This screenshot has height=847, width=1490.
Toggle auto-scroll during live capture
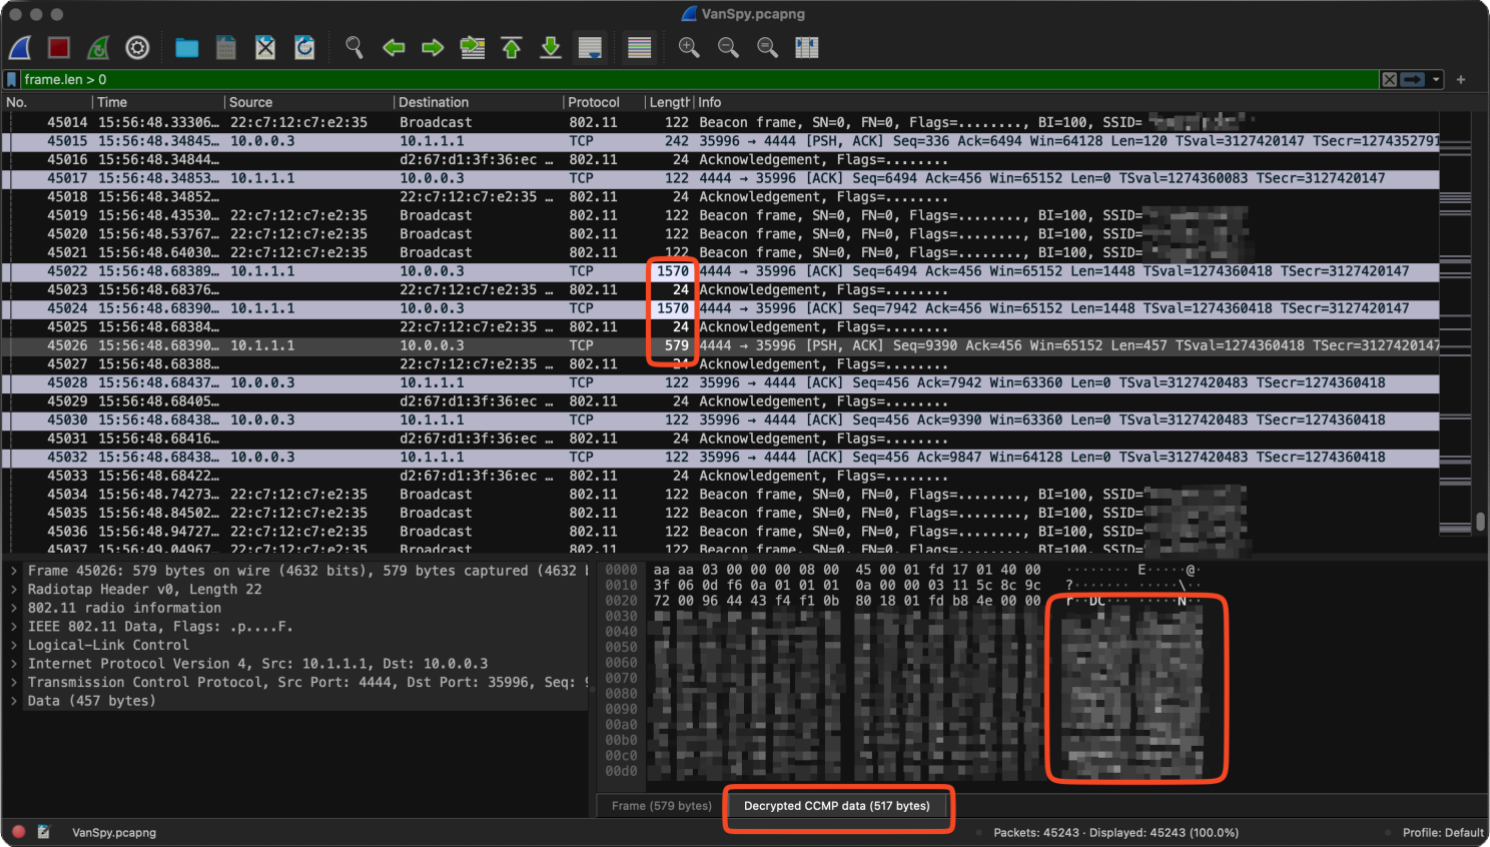(590, 47)
